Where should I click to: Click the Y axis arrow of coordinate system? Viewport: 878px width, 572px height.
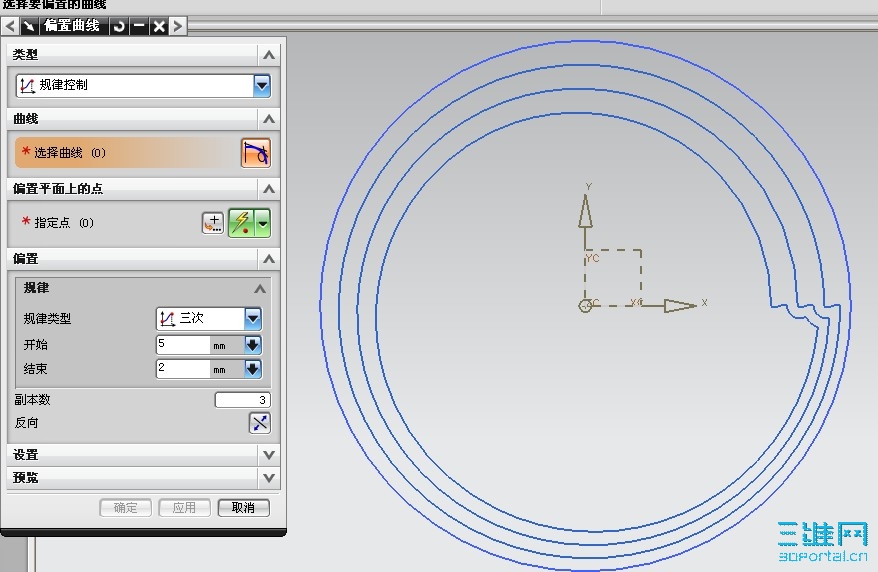[x=586, y=211]
